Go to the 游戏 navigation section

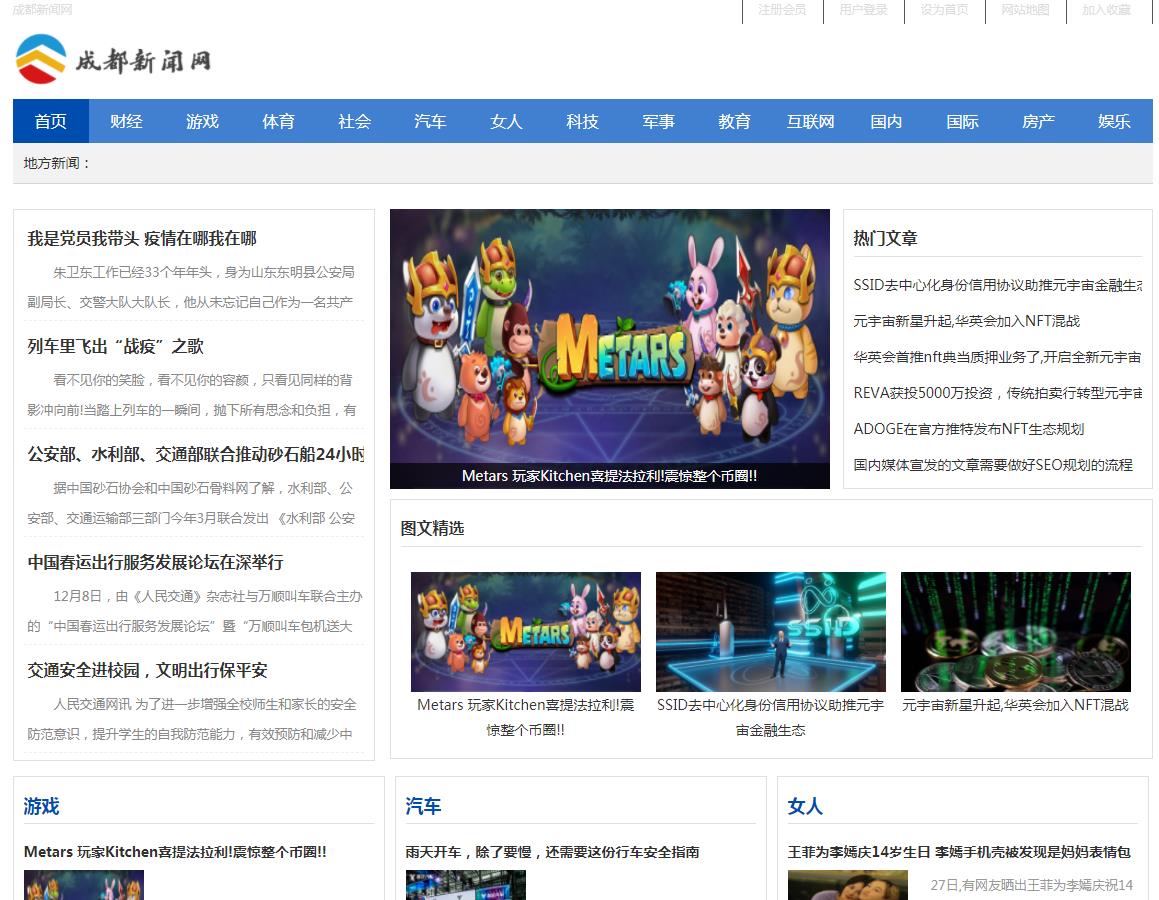203,121
